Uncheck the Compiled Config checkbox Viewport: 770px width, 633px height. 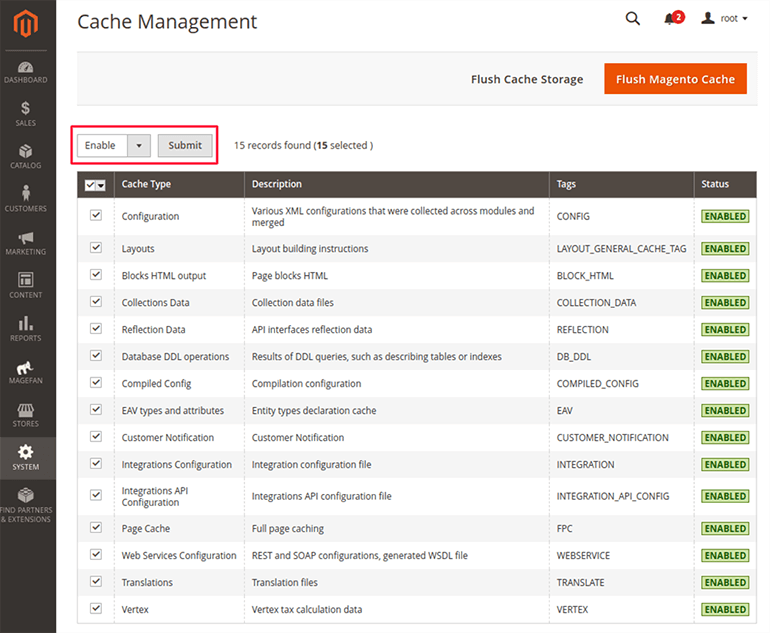96,383
